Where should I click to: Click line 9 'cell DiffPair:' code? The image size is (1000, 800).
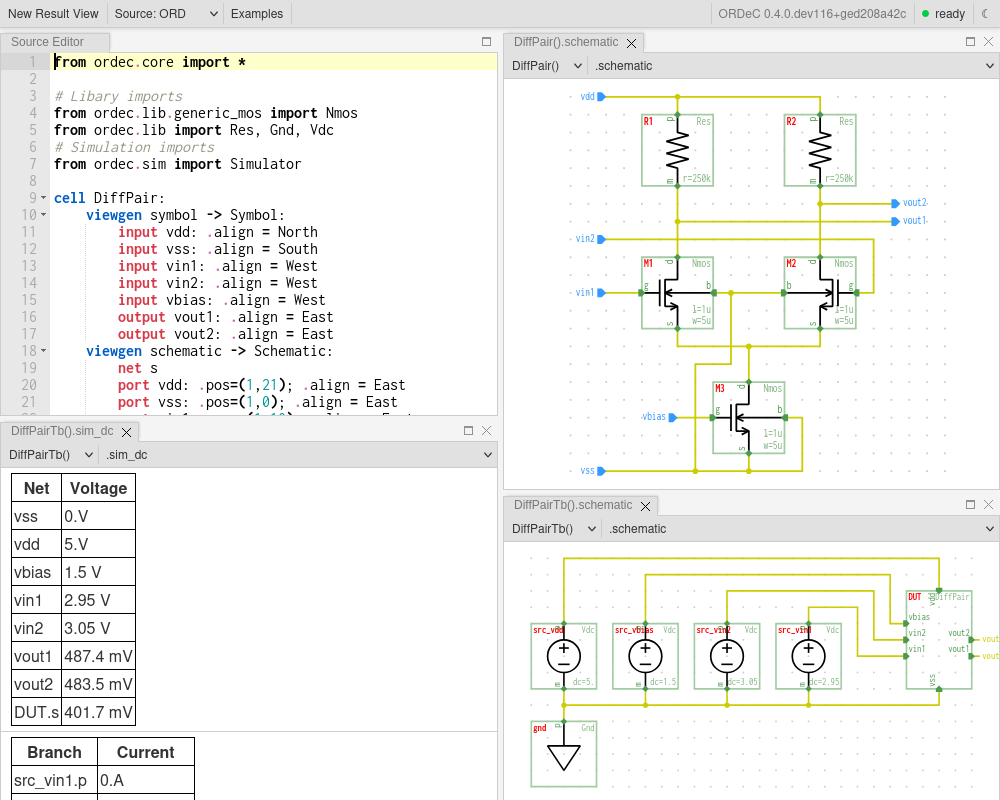pyautogui.click(x=109, y=198)
